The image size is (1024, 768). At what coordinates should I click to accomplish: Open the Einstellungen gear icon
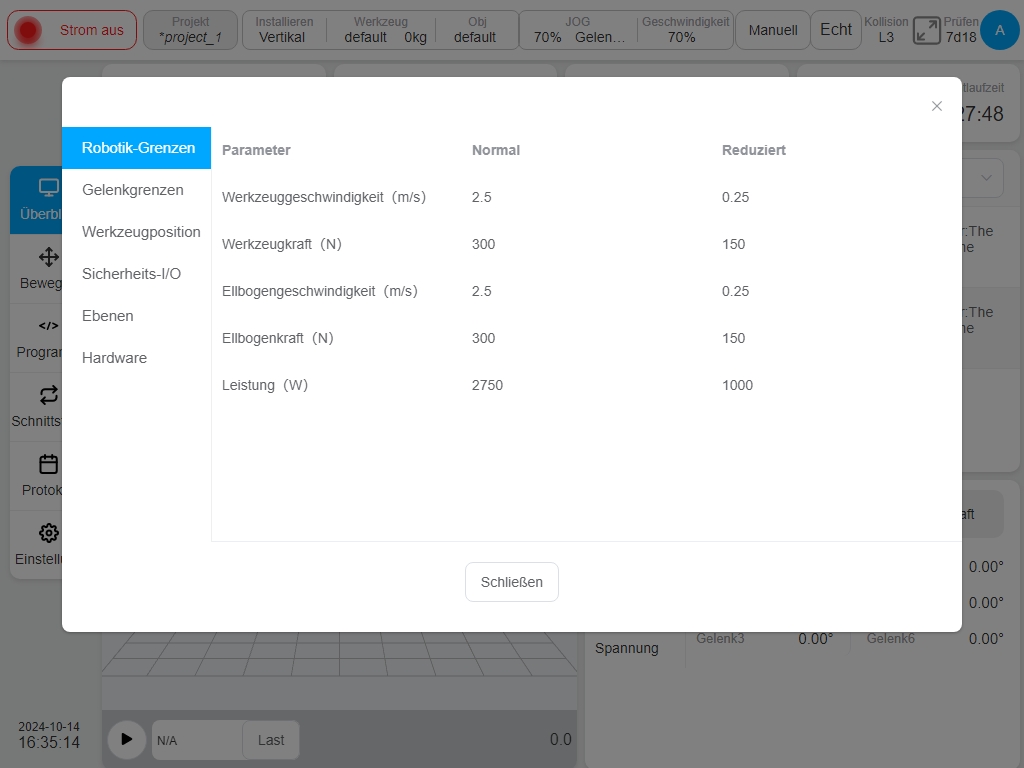(48, 533)
